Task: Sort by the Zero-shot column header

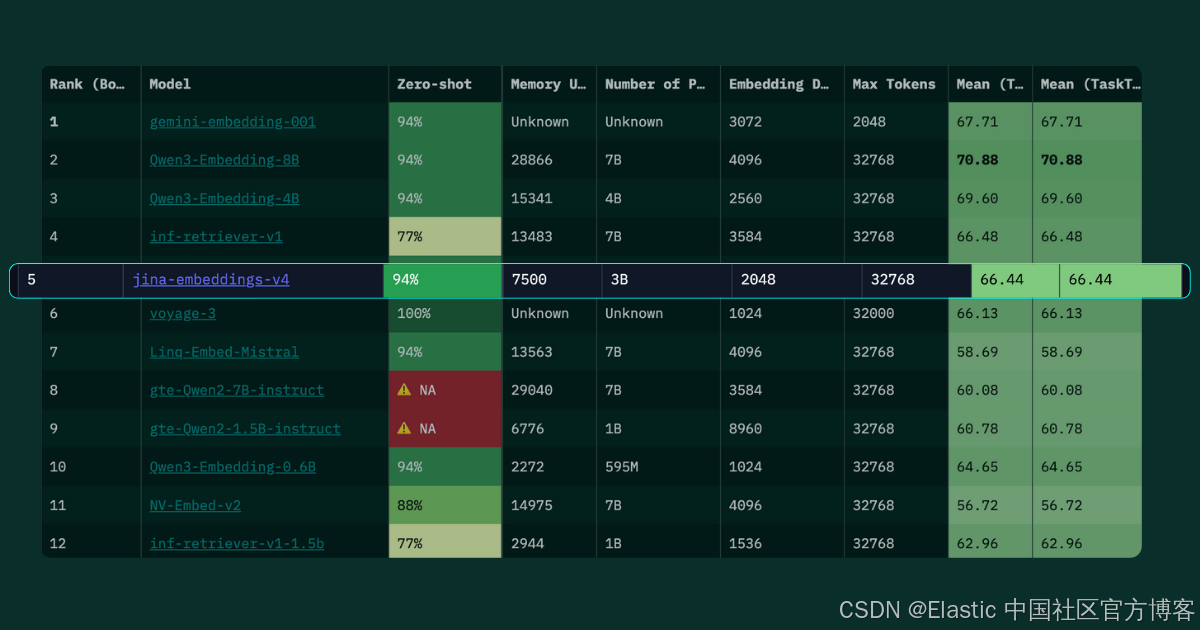Action: pyautogui.click(x=445, y=84)
